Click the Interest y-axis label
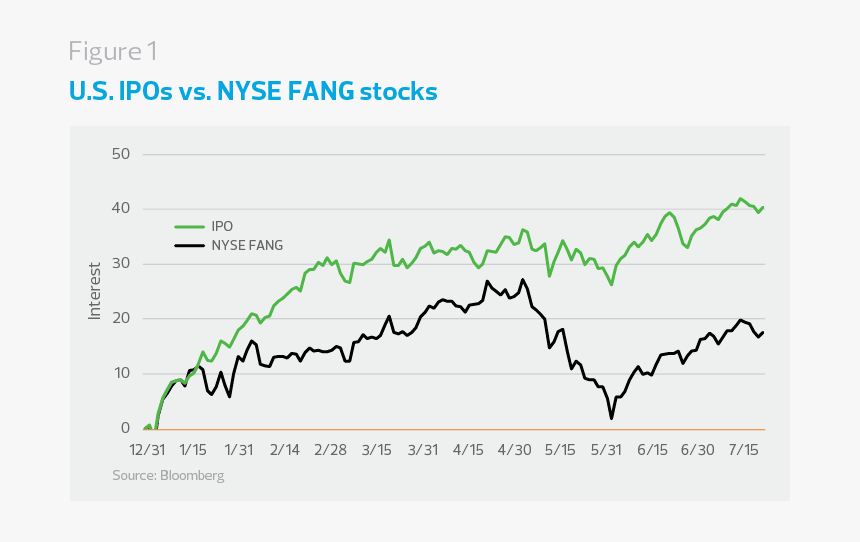860x542 pixels. [x=95, y=290]
